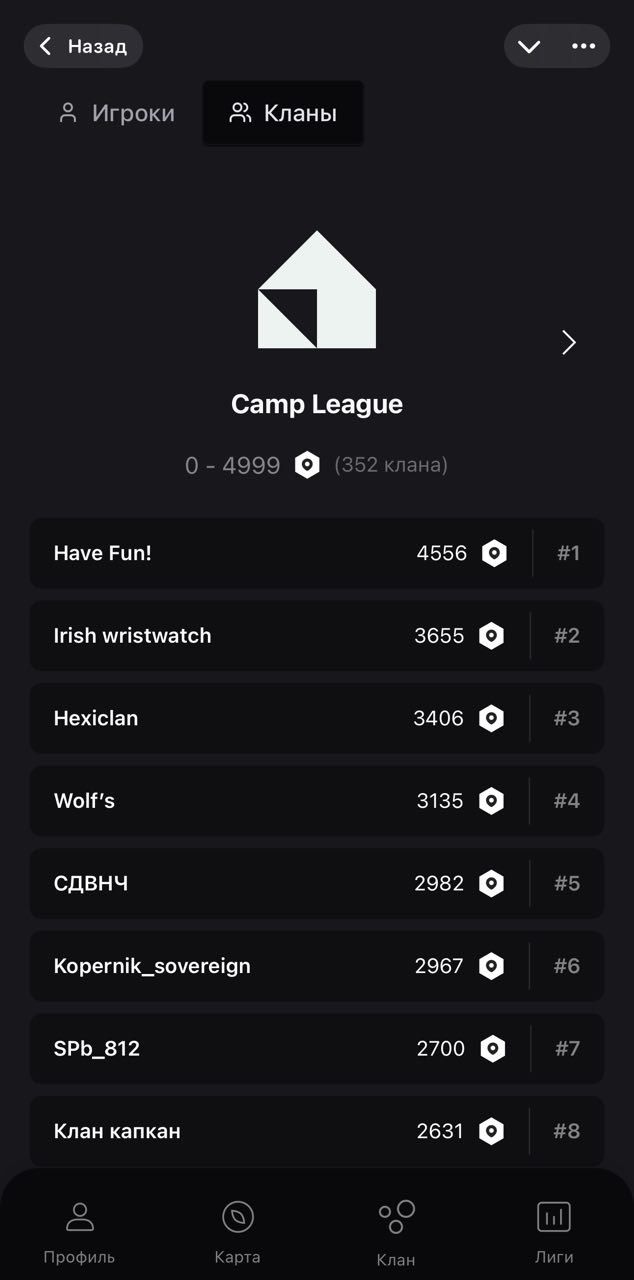Tap the #1 rank label

click(566, 553)
